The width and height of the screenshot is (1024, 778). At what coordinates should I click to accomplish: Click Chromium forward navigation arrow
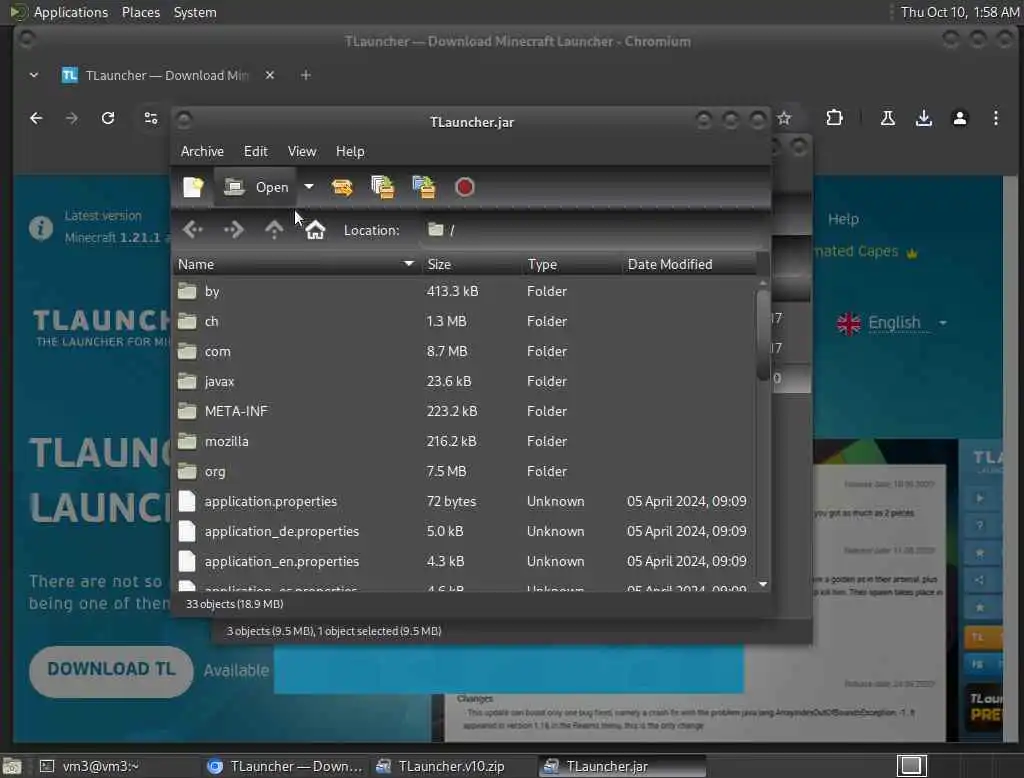[x=72, y=118]
